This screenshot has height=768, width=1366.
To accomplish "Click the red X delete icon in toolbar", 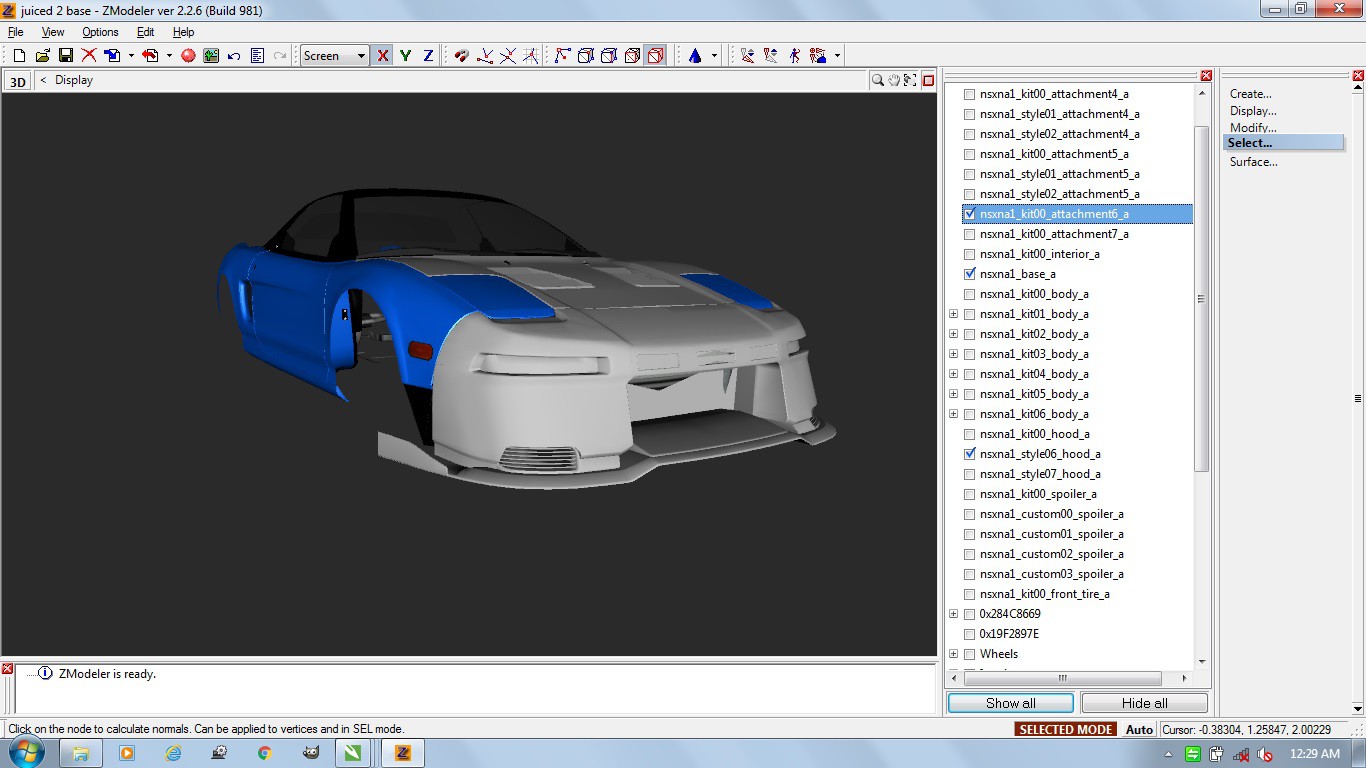I will 89,56.
